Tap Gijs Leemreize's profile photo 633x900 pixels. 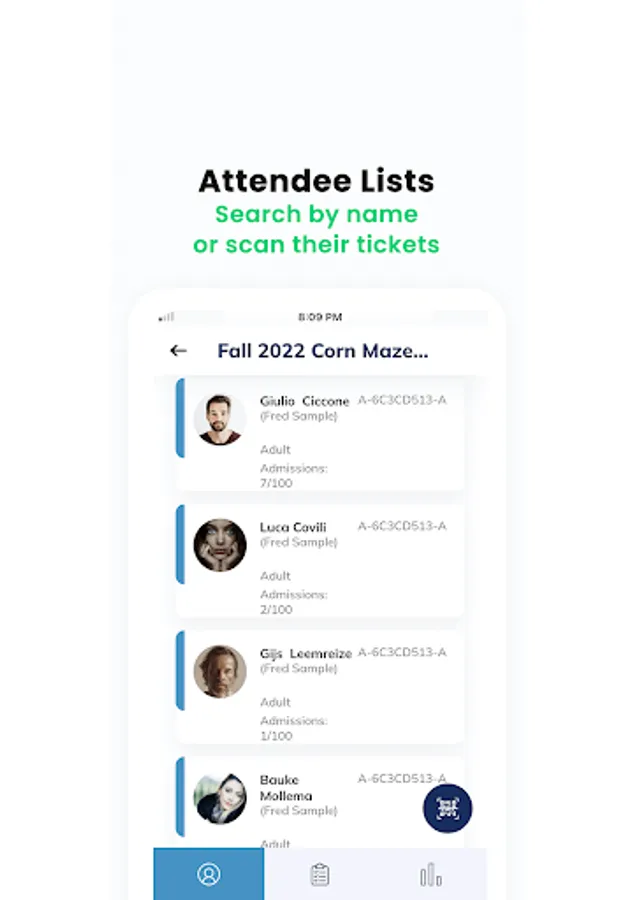tap(220, 672)
